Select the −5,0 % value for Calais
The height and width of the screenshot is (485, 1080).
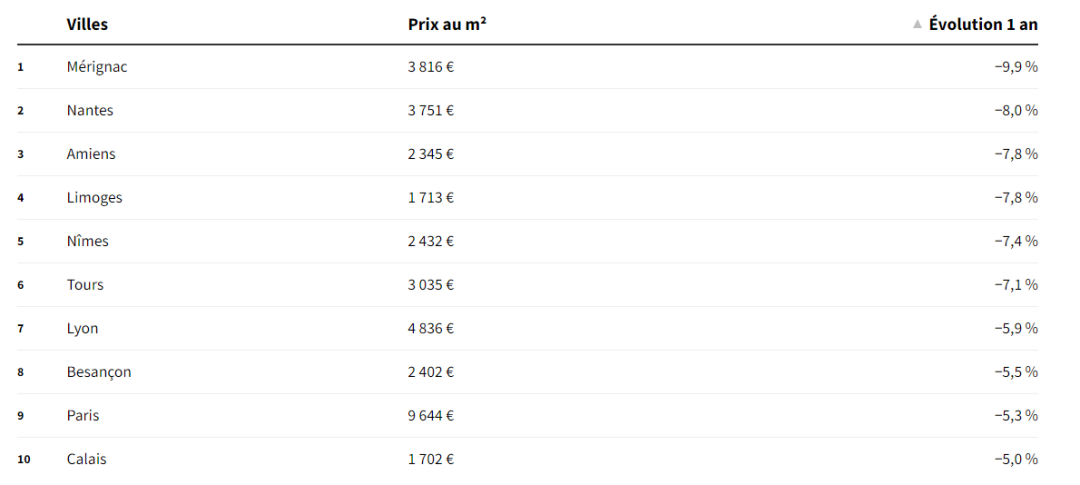pyautogui.click(x=1016, y=459)
